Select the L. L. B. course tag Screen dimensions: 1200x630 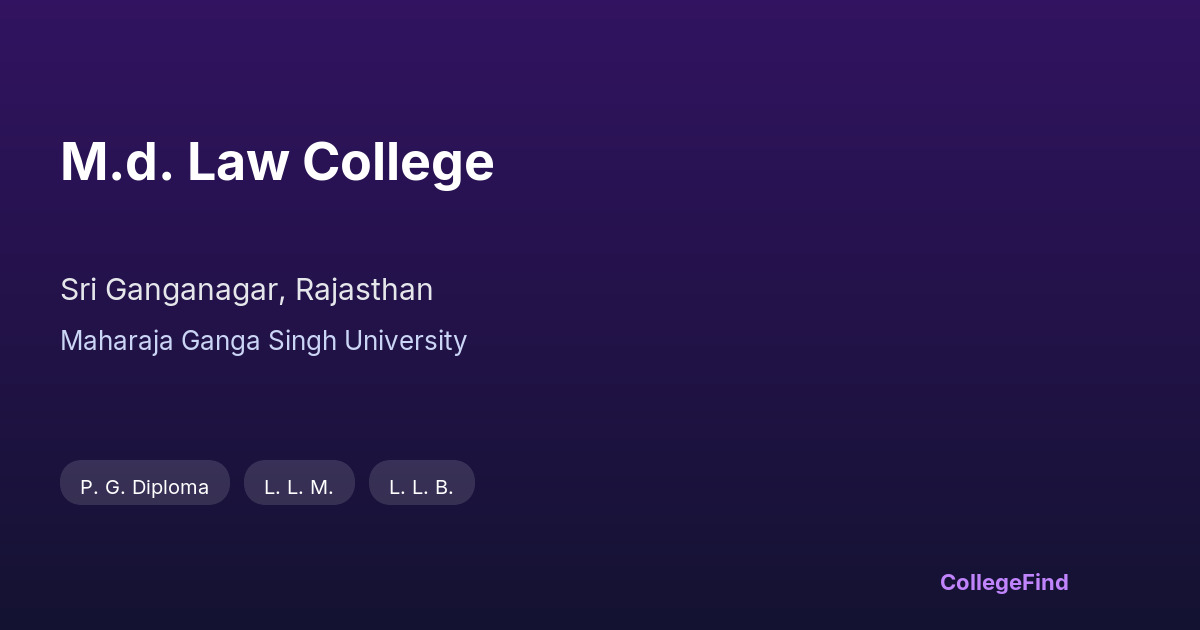coord(421,487)
